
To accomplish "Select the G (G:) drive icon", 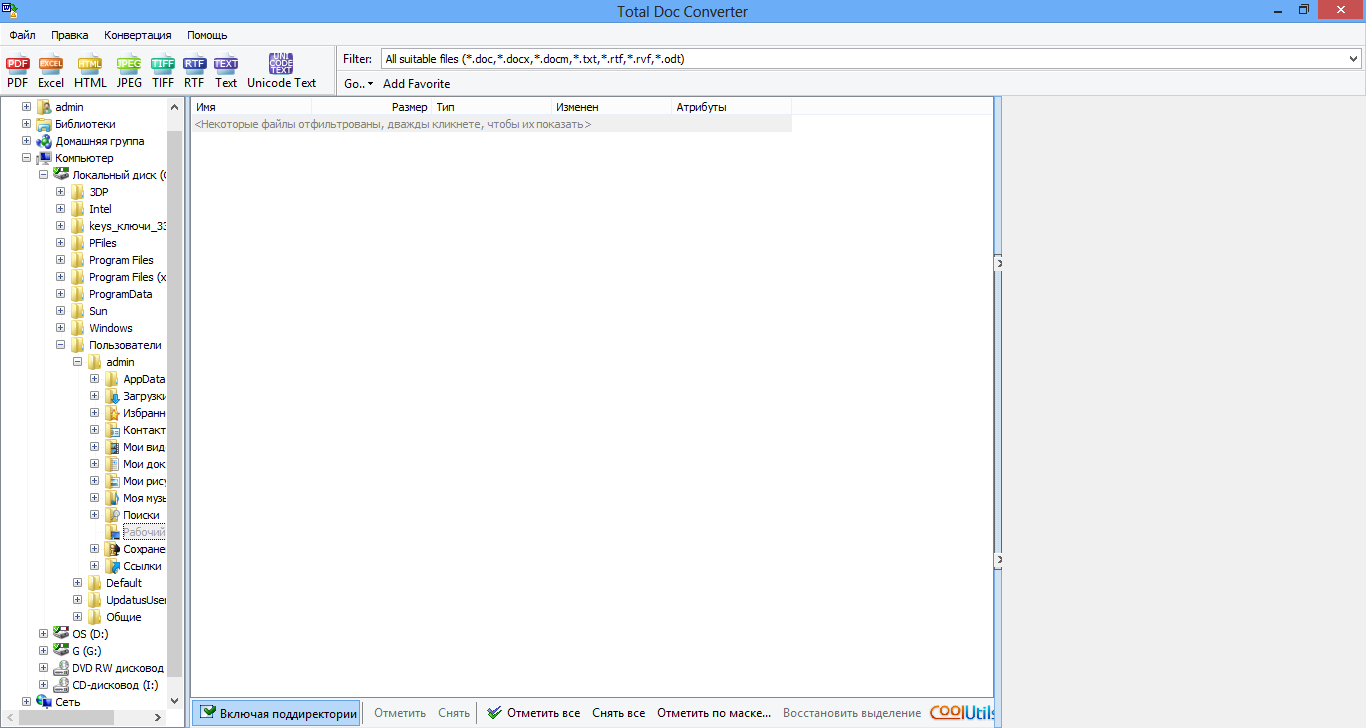I will click(61, 651).
